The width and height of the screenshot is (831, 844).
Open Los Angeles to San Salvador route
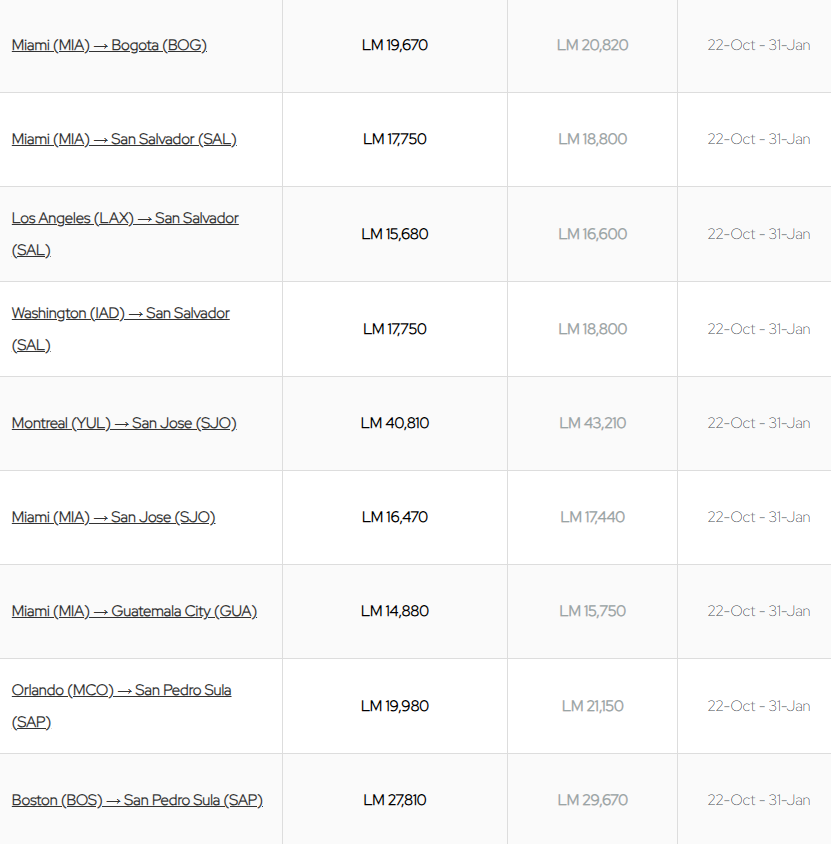pos(125,218)
